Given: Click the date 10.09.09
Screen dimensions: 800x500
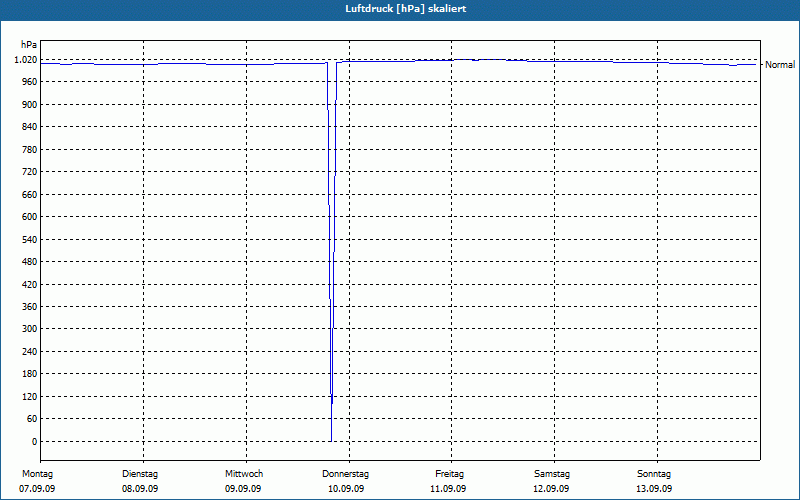Looking at the screenshot, I should click(346, 489).
